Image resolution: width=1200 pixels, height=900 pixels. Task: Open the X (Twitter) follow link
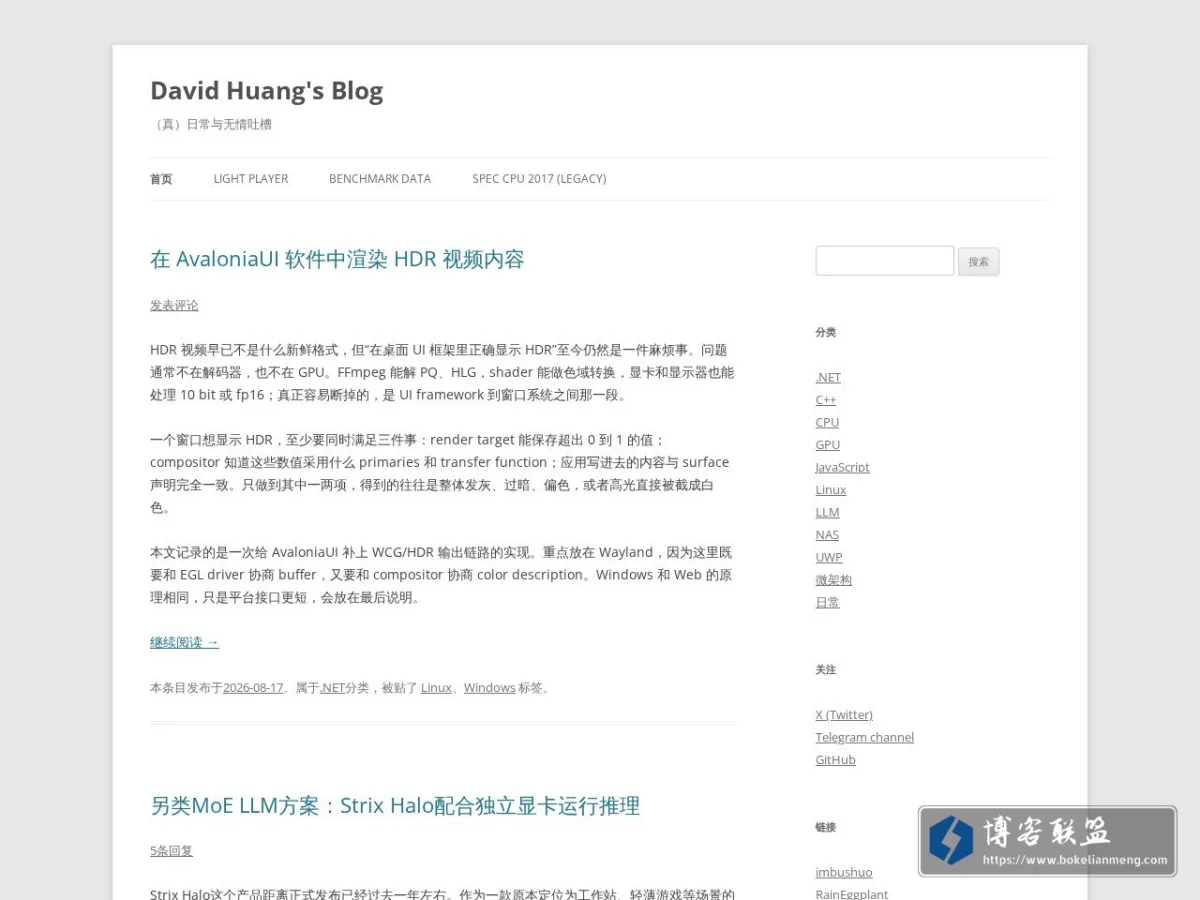[844, 715]
